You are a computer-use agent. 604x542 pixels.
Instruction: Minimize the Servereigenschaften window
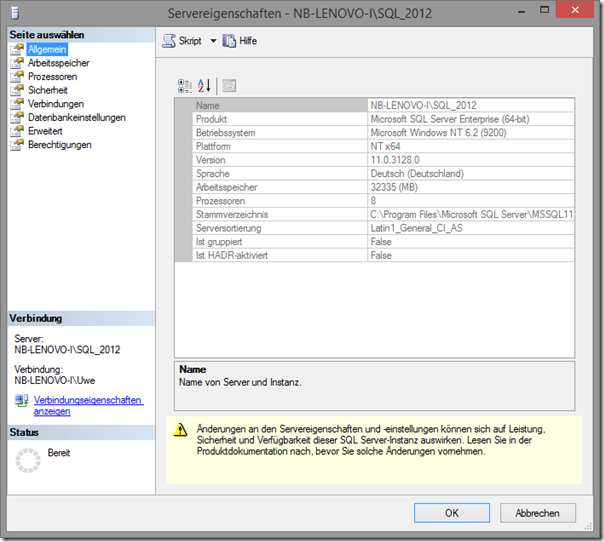point(522,12)
